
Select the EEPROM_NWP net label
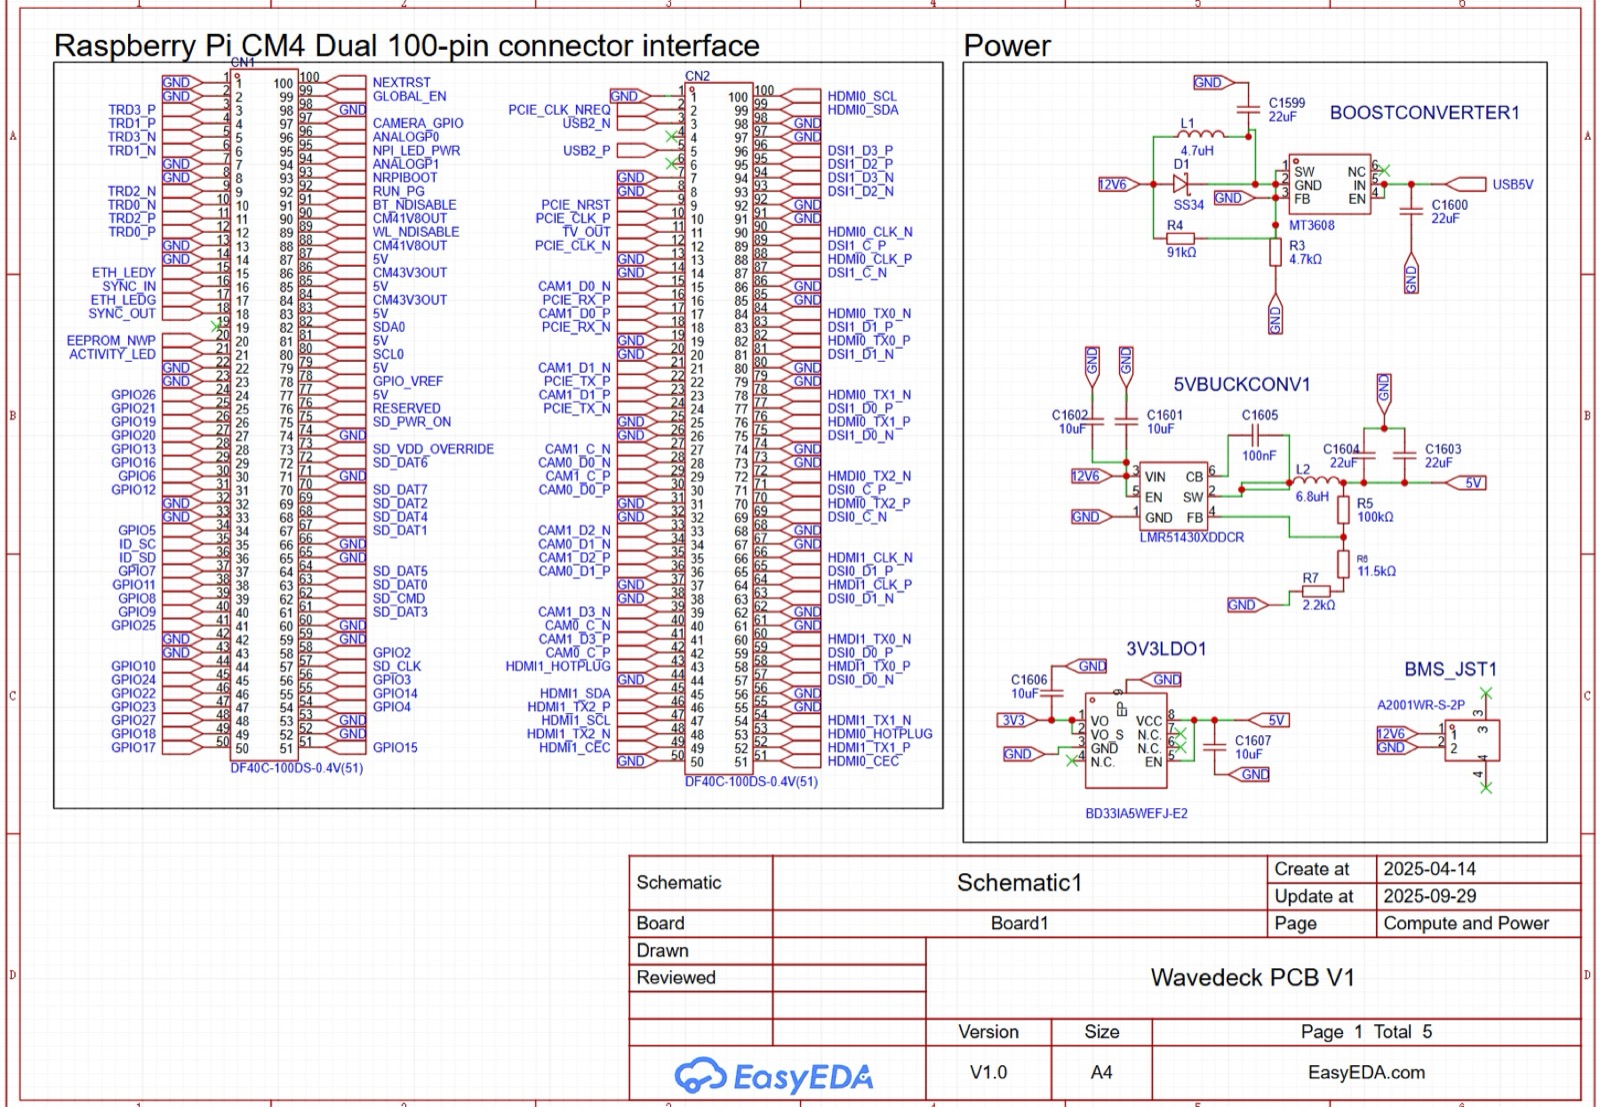tap(111, 340)
